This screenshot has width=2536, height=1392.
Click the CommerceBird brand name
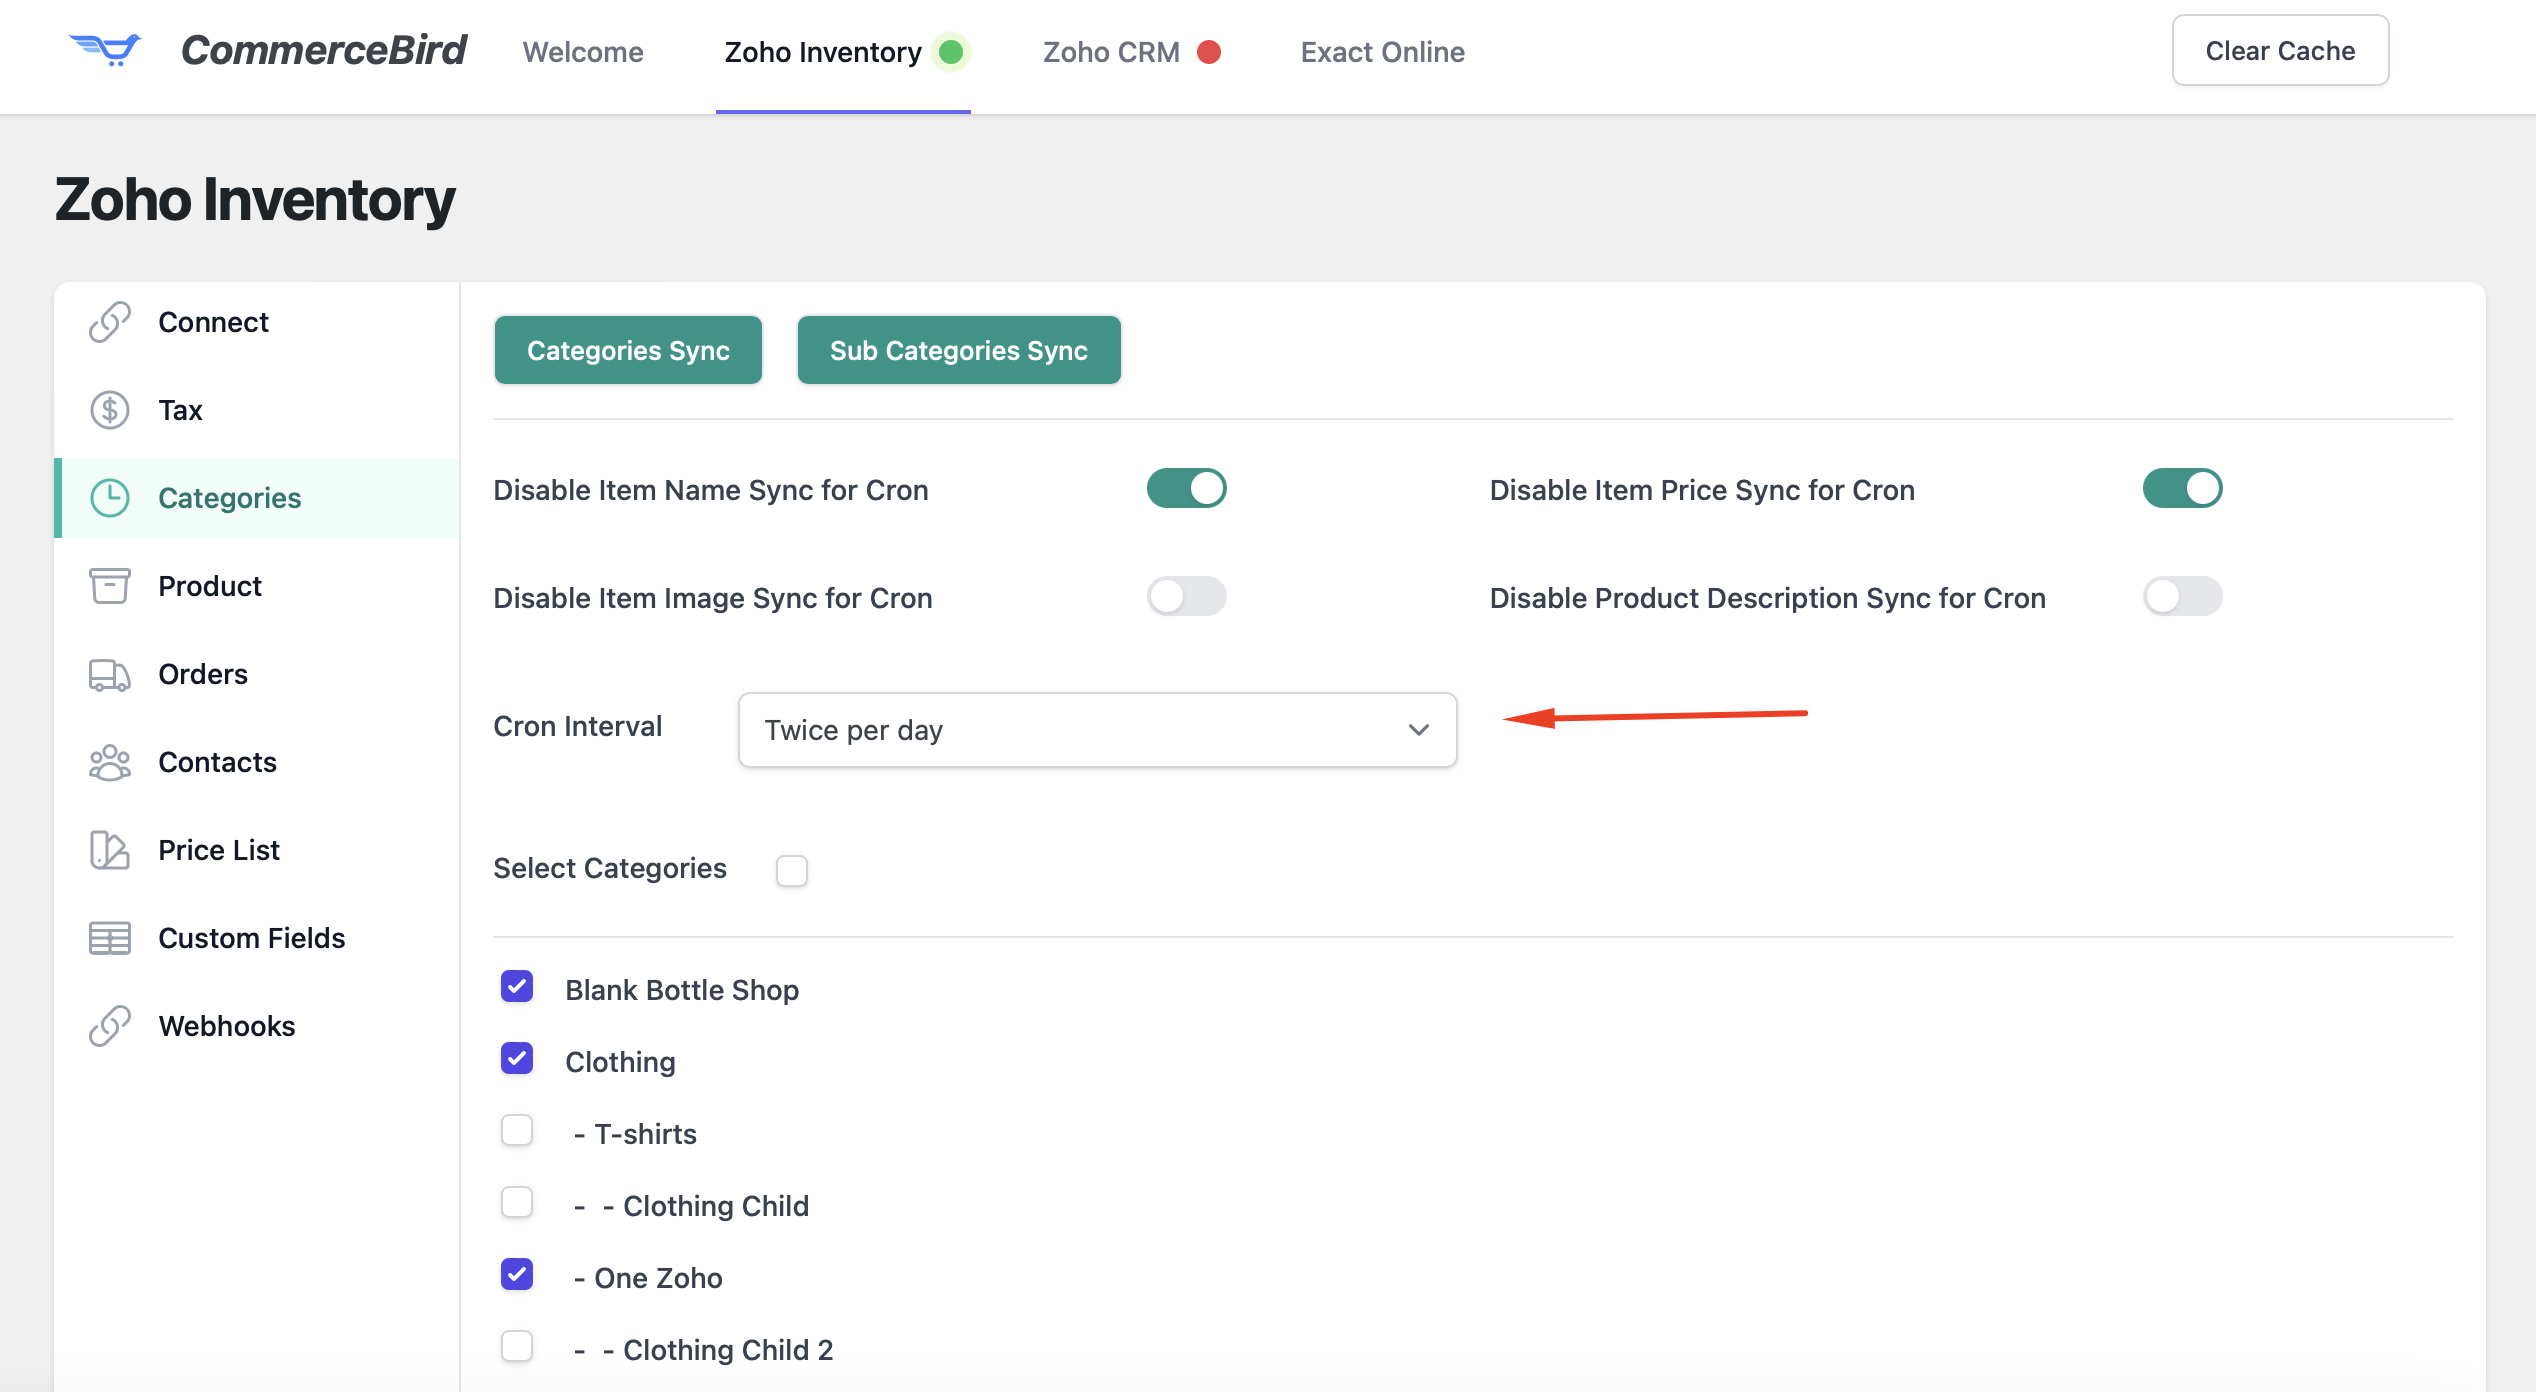(323, 50)
